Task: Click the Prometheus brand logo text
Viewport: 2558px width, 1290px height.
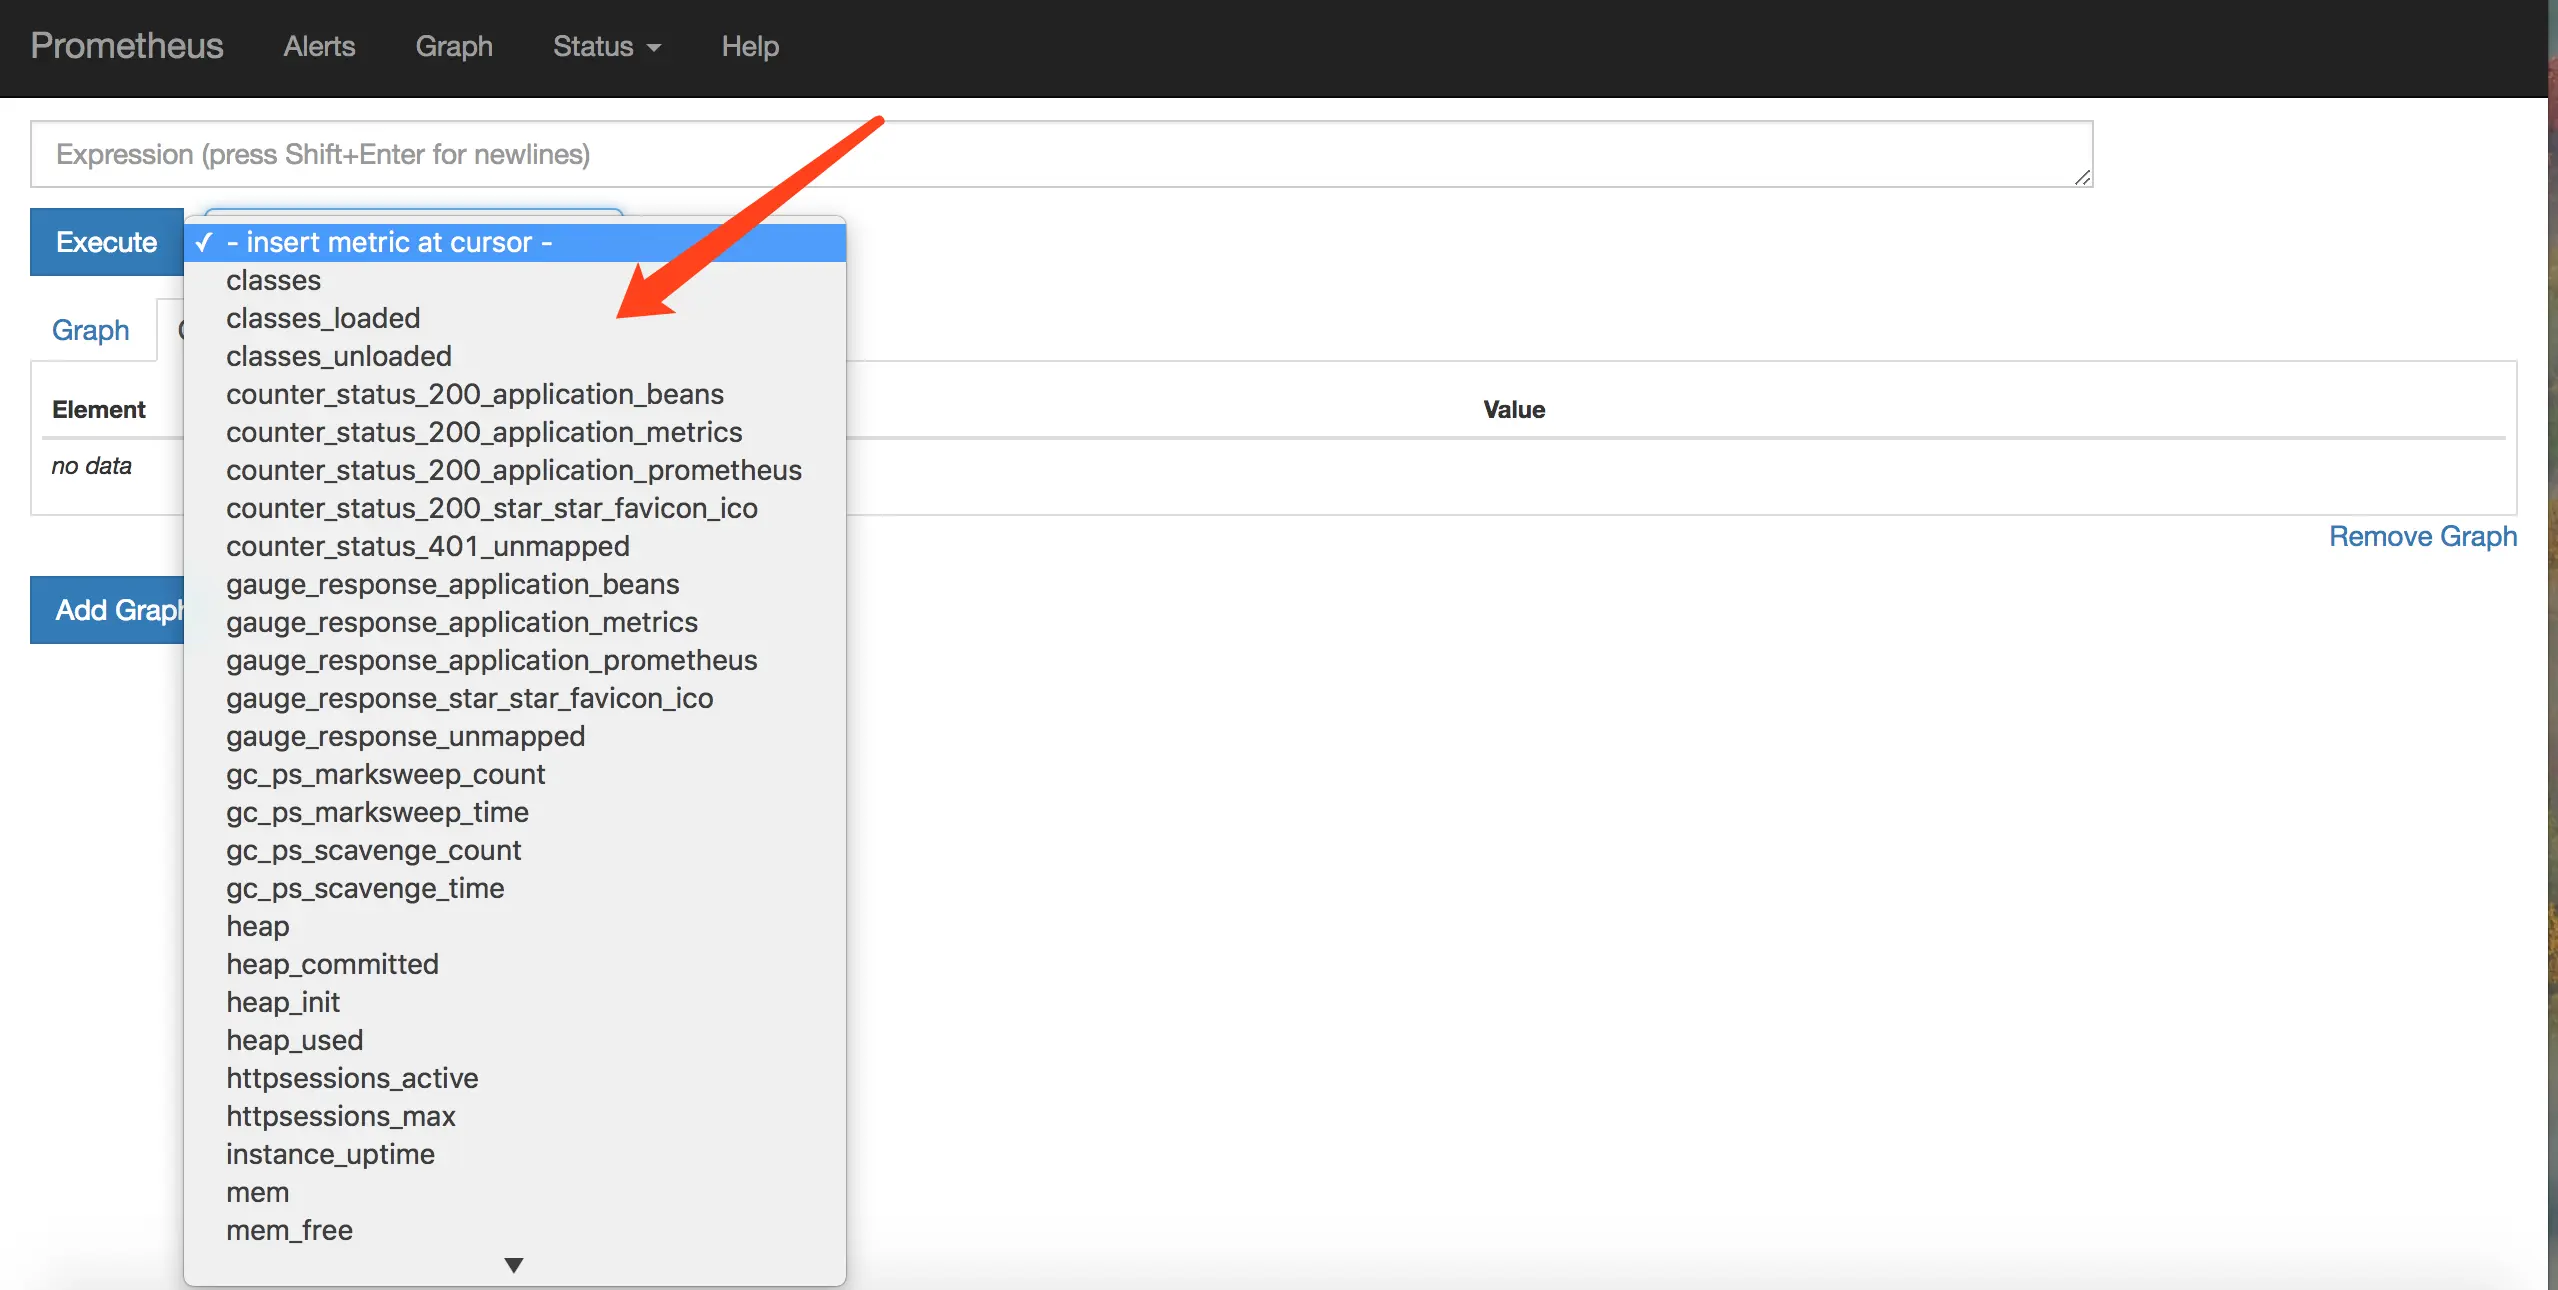Action: pos(127,46)
